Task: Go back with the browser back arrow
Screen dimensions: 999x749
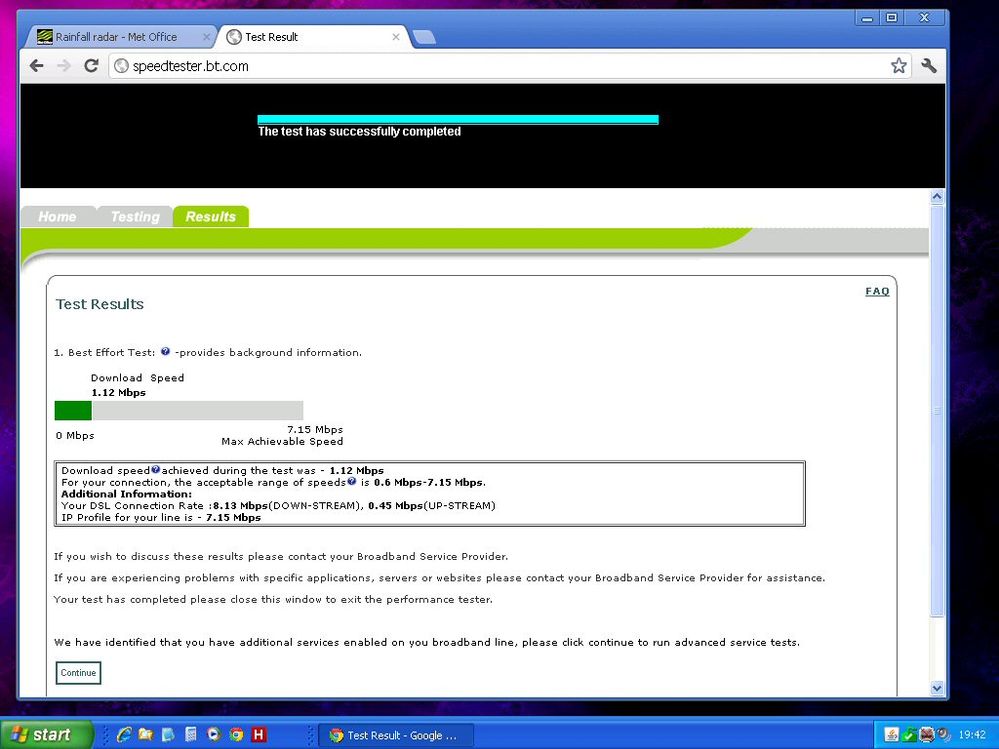Action: pos(37,66)
